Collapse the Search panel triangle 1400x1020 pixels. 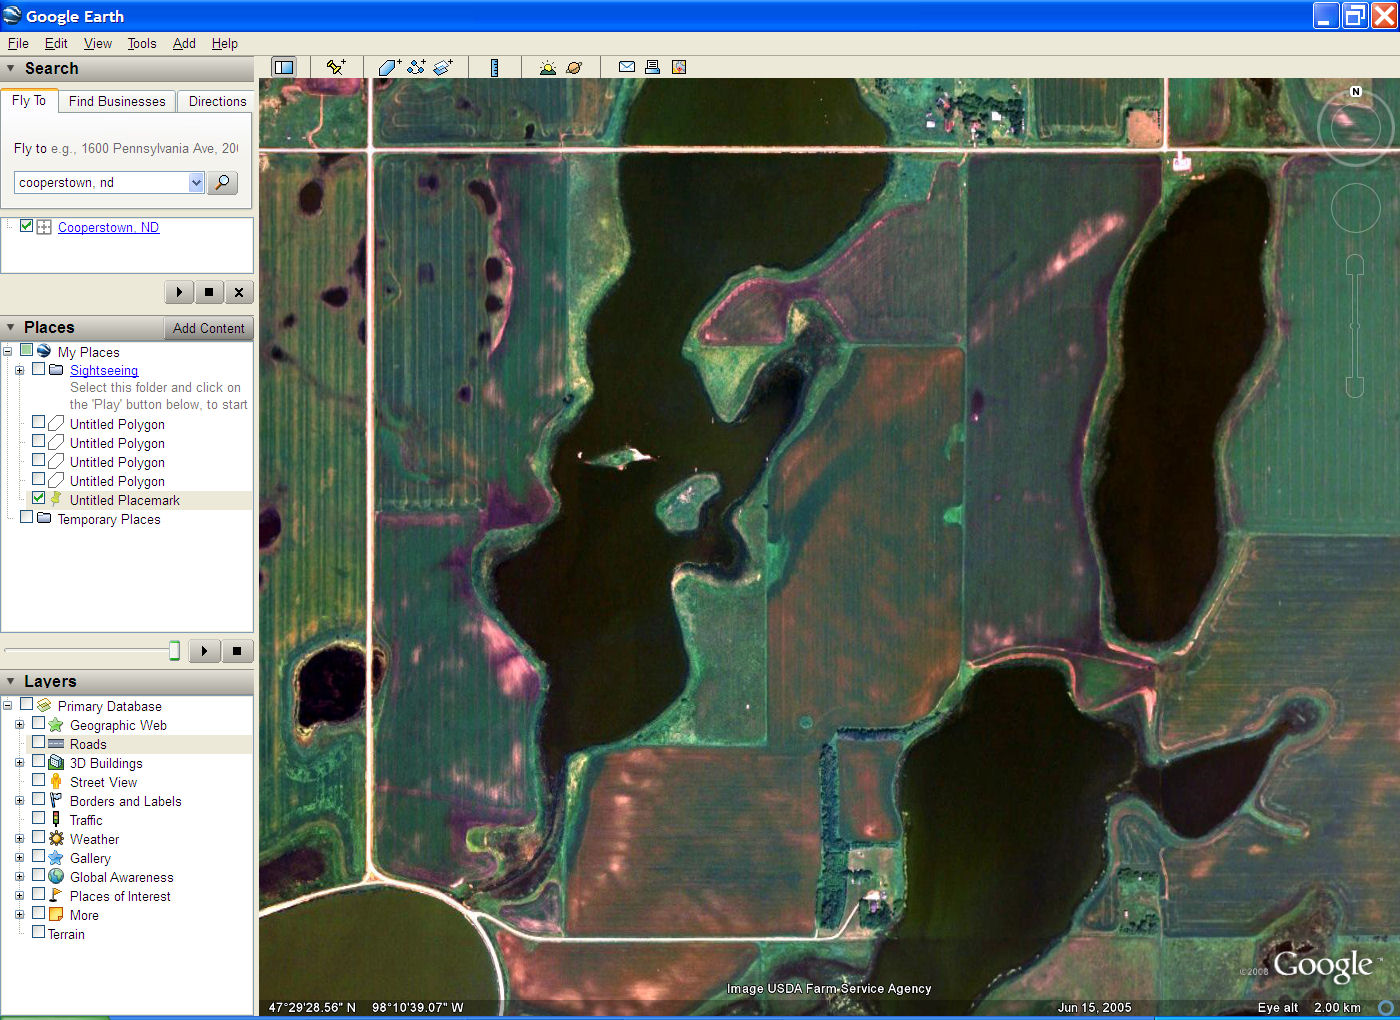(x=11, y=69)
